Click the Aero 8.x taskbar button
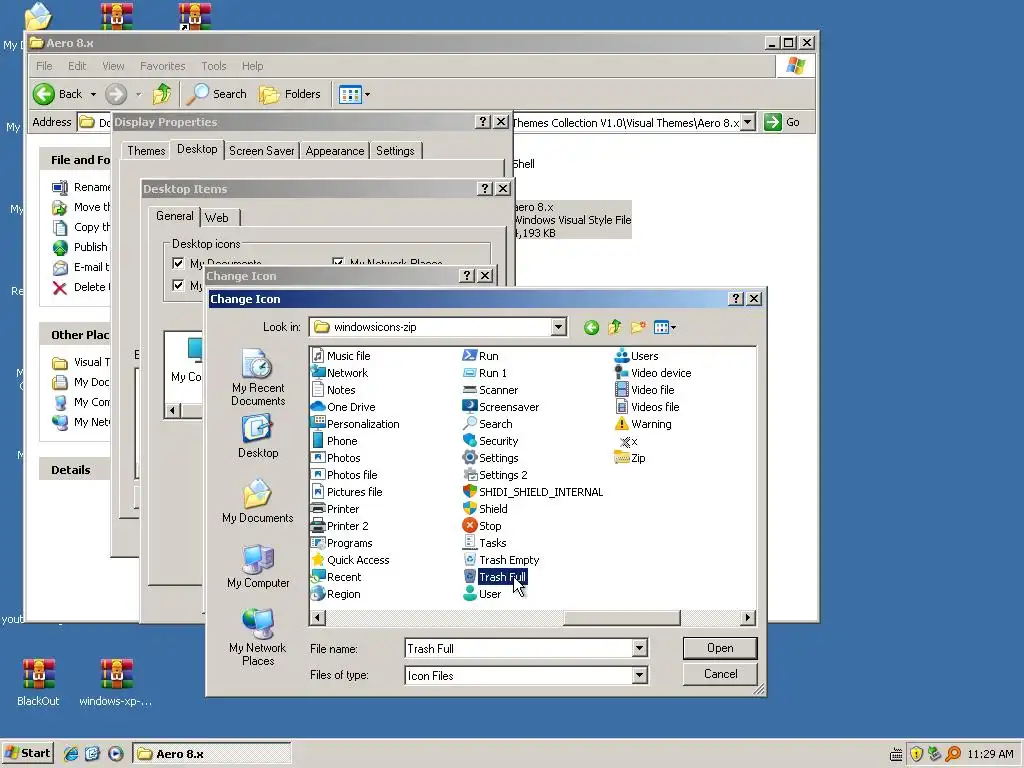Image resolution: width=1024 pixels, height=768 pixels. [x=212, y=754]
